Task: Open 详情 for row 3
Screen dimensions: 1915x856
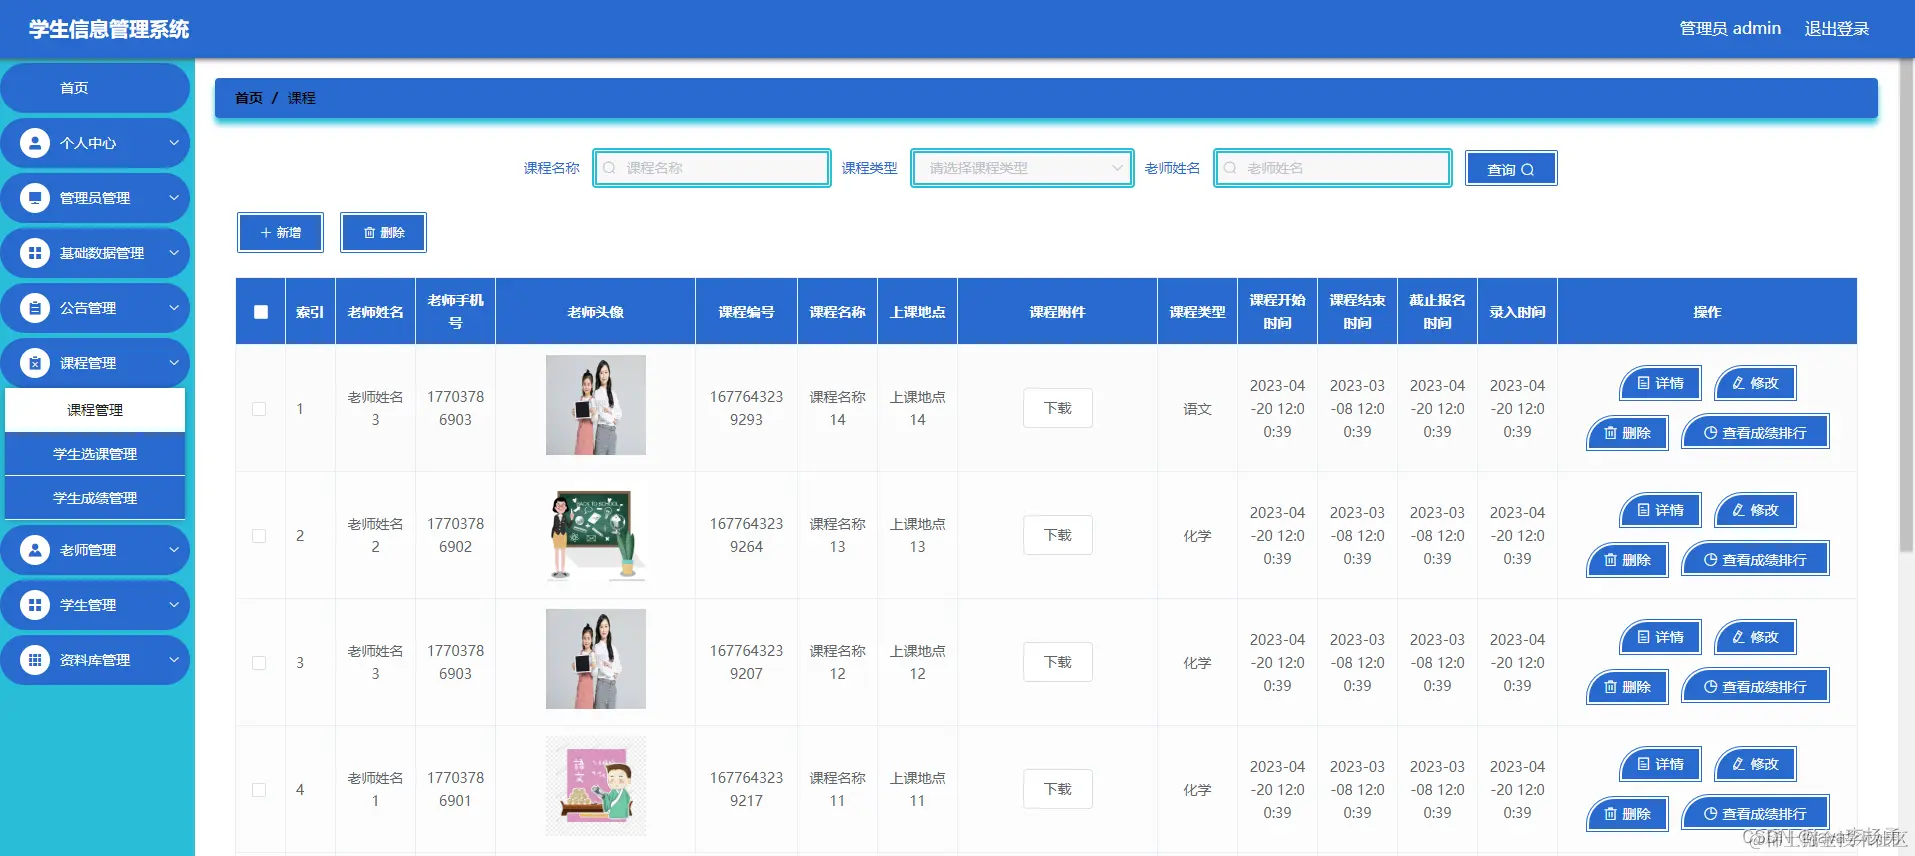Action: point(1661,637)
